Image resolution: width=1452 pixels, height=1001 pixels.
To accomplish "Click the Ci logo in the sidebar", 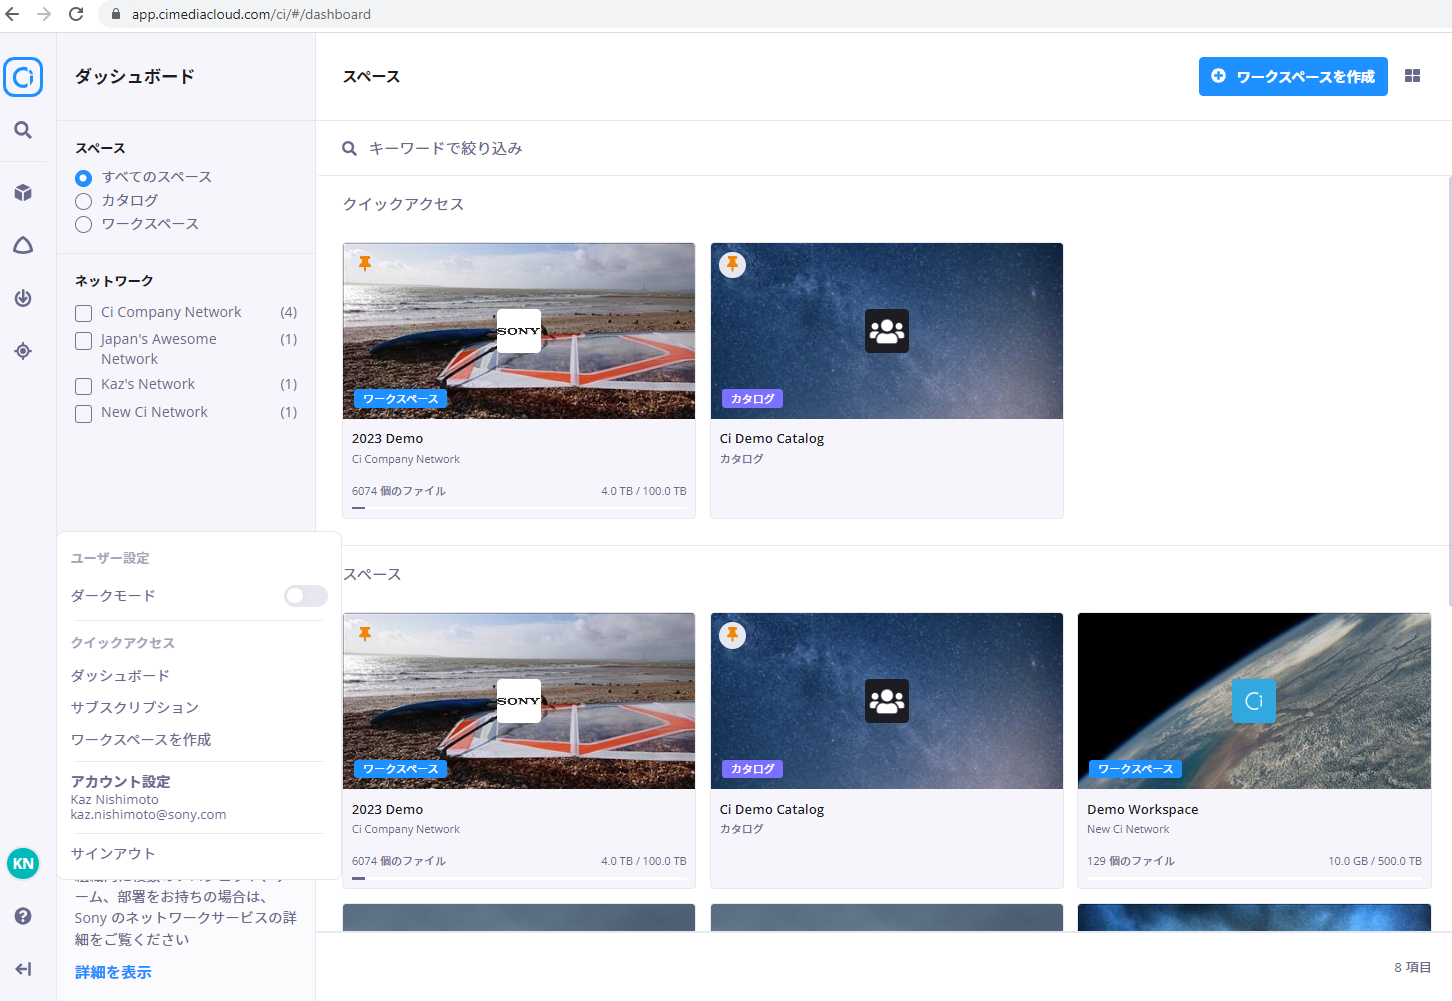I will [23, 77].
